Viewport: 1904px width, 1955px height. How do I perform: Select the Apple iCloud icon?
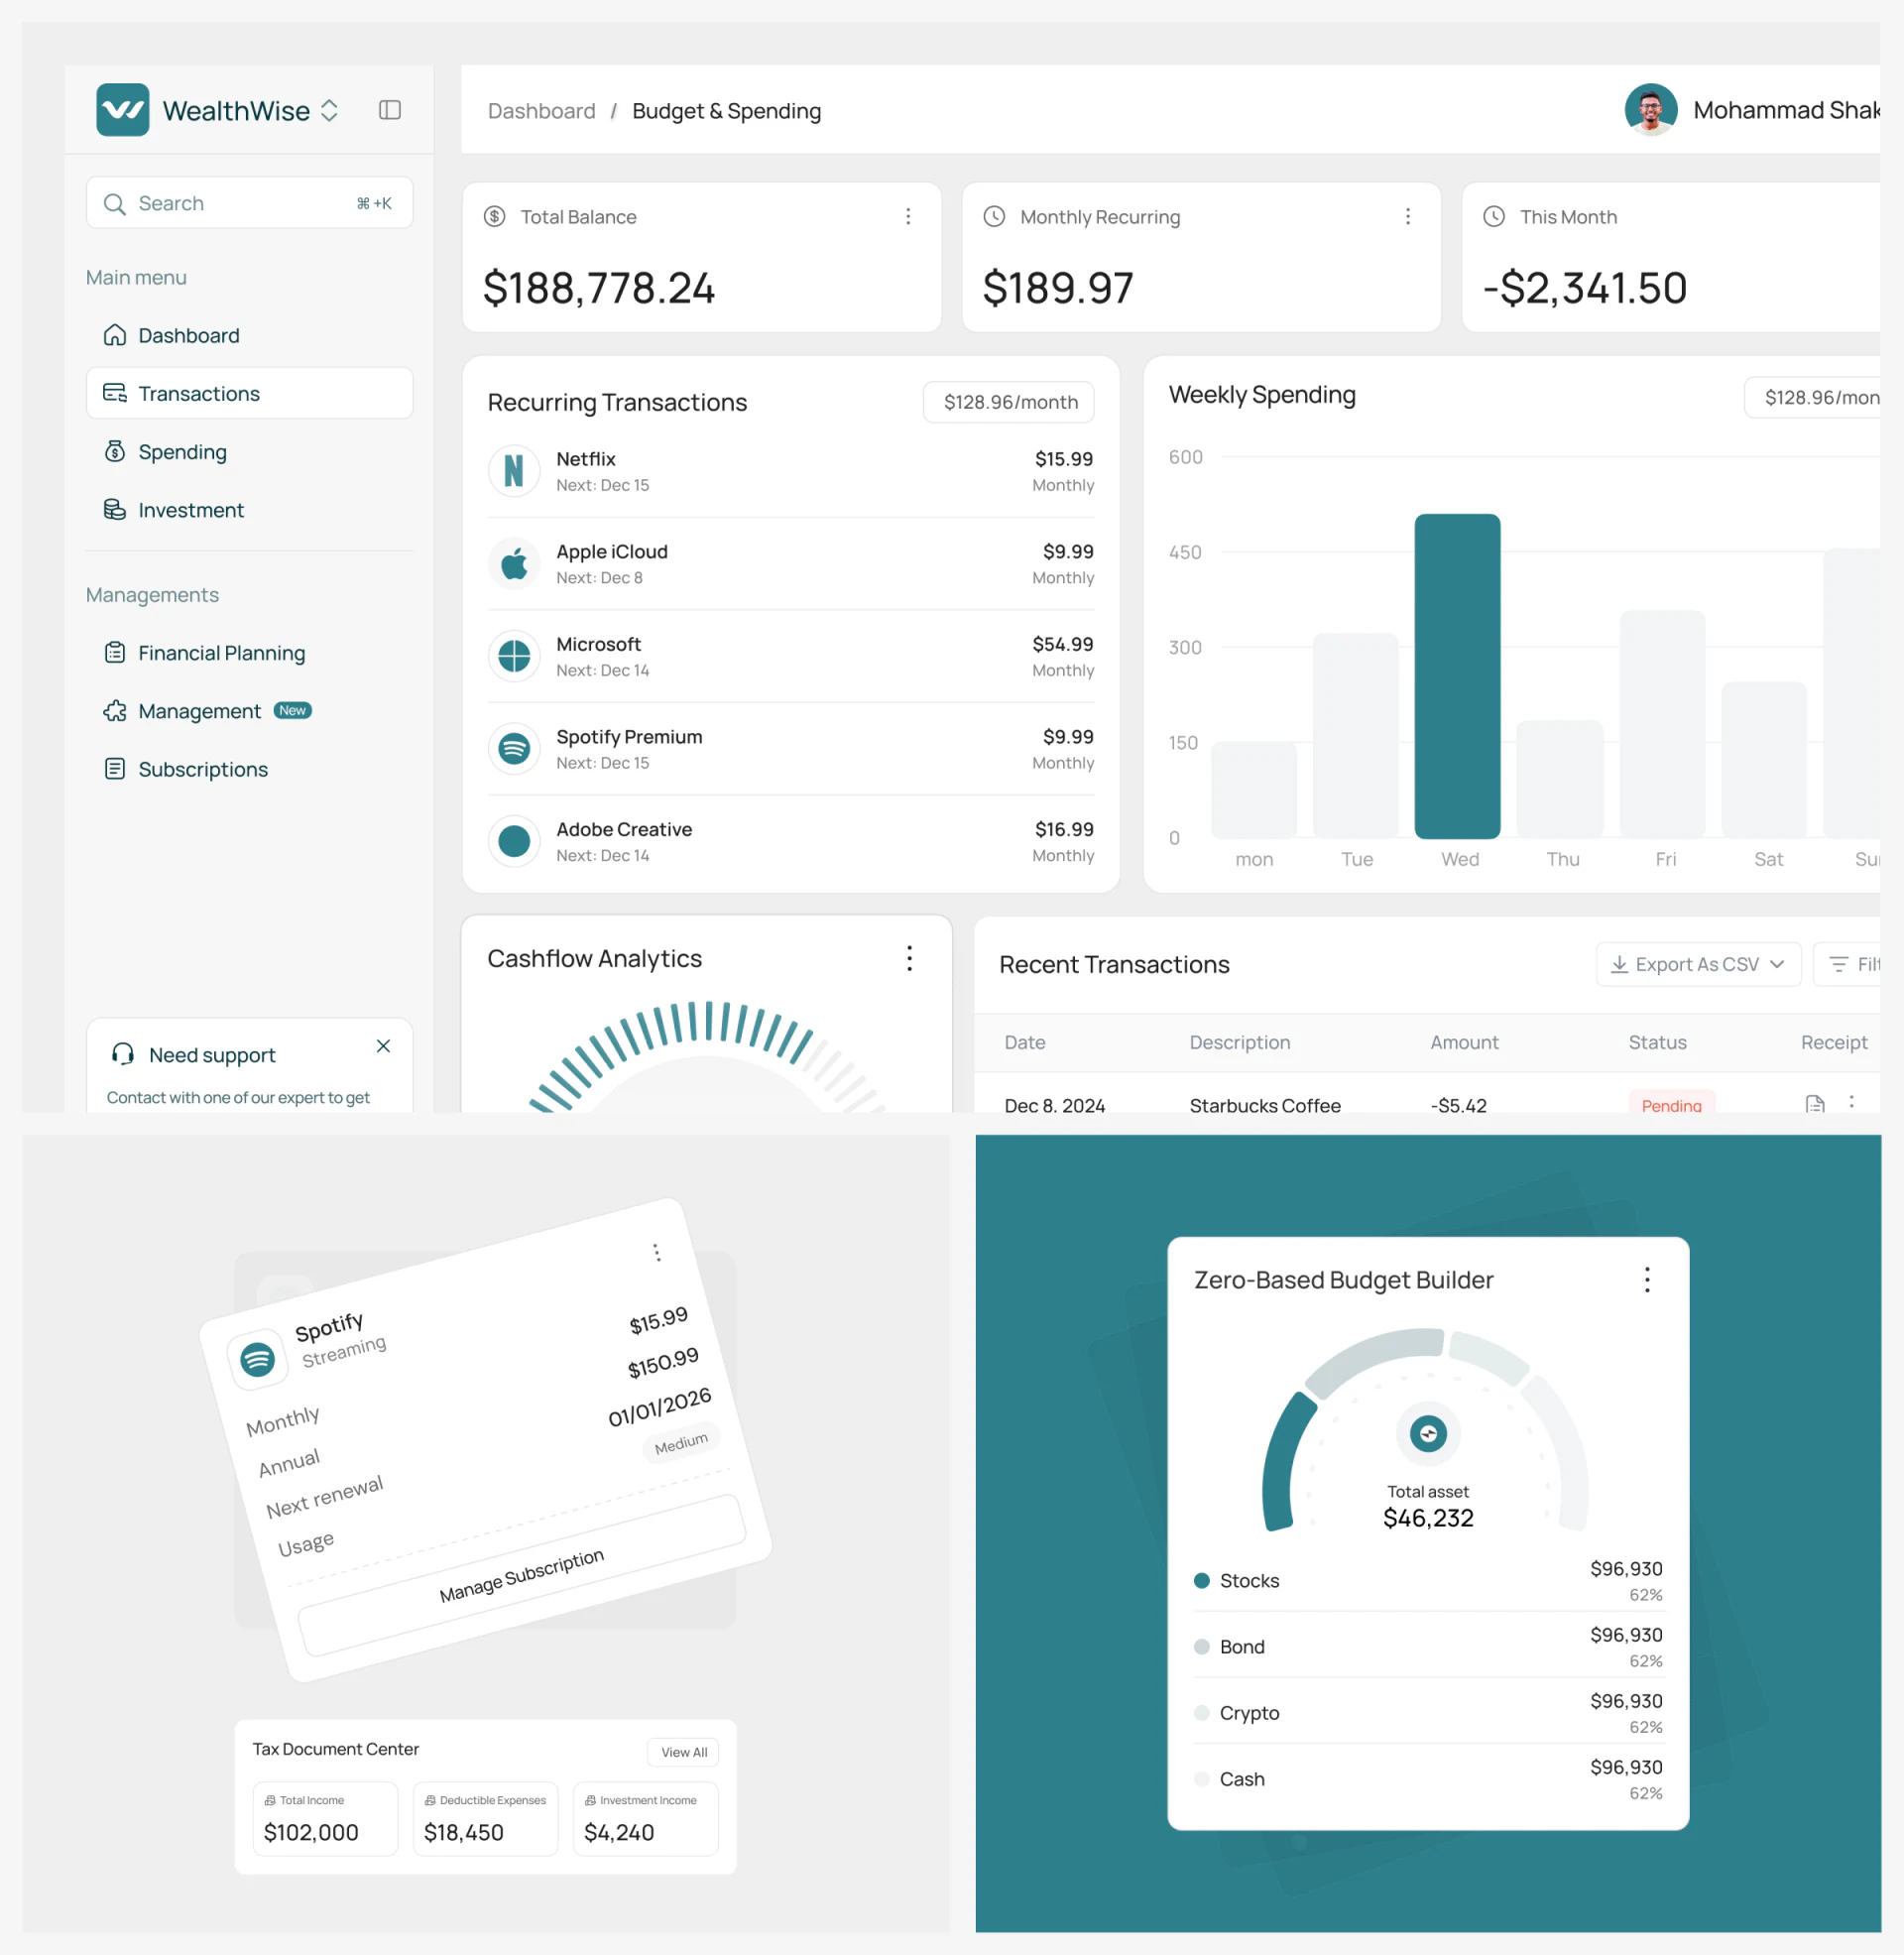[514, 564]
